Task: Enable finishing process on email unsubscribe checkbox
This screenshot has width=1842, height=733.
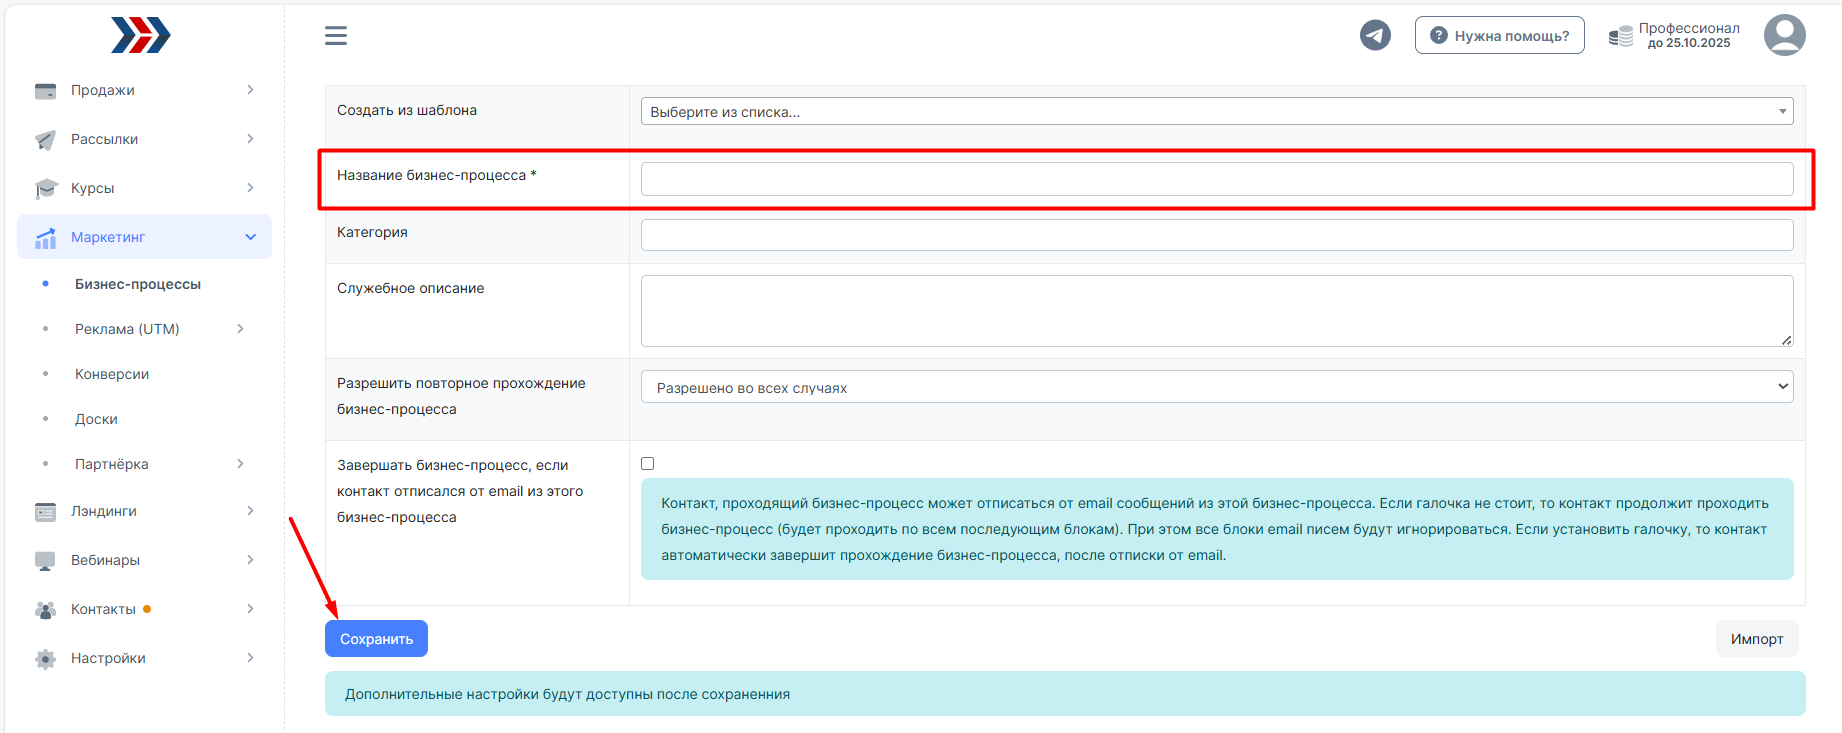Action: 648,463
